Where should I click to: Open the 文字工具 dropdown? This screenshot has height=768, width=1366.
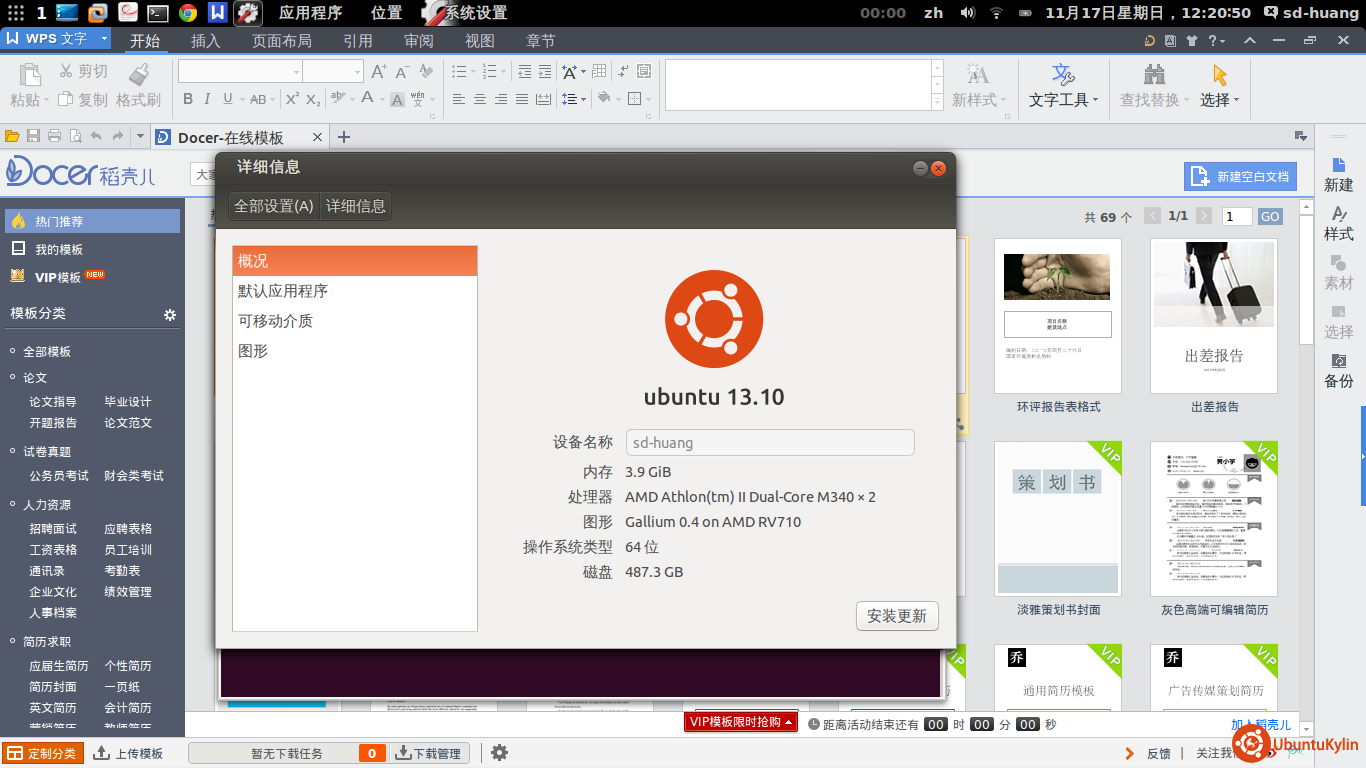pos(1063,87)
